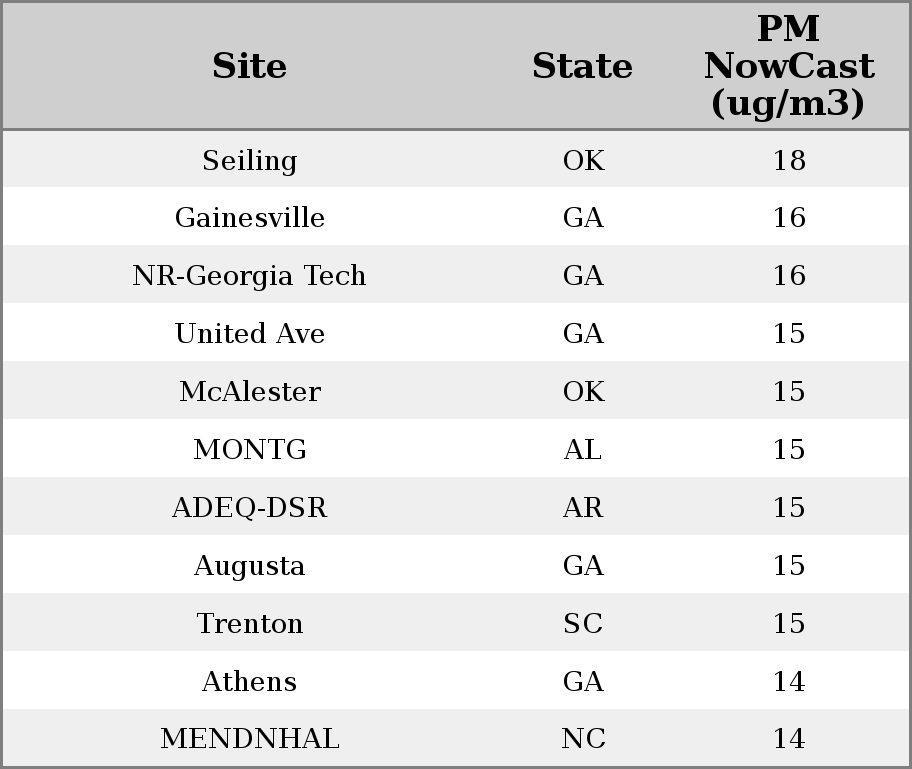Click the ADEQ-DSR site name

[250, 508]
